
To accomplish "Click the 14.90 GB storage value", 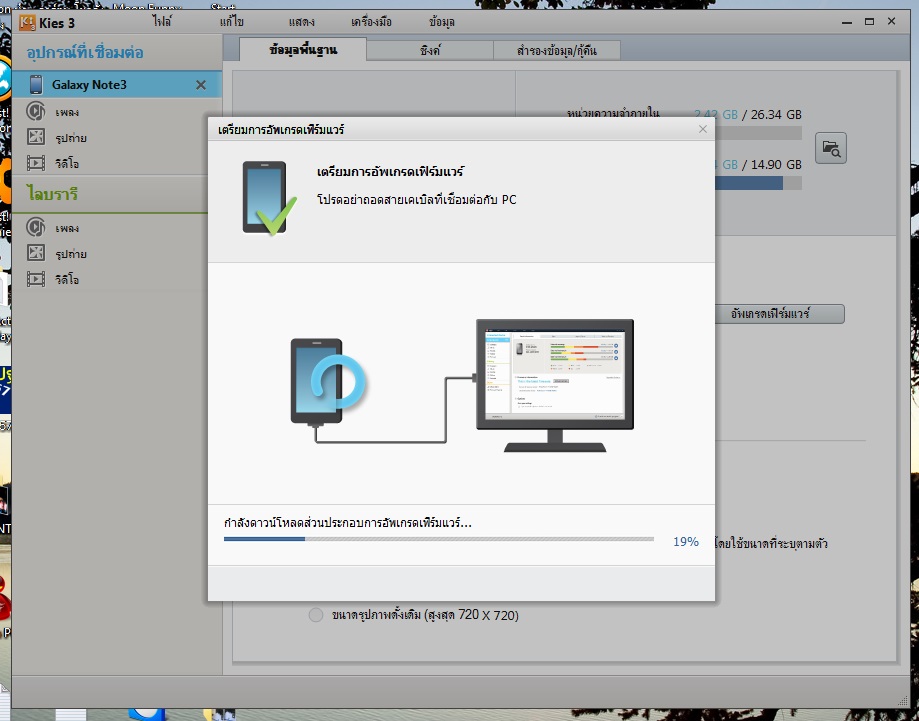I will 776,165.
